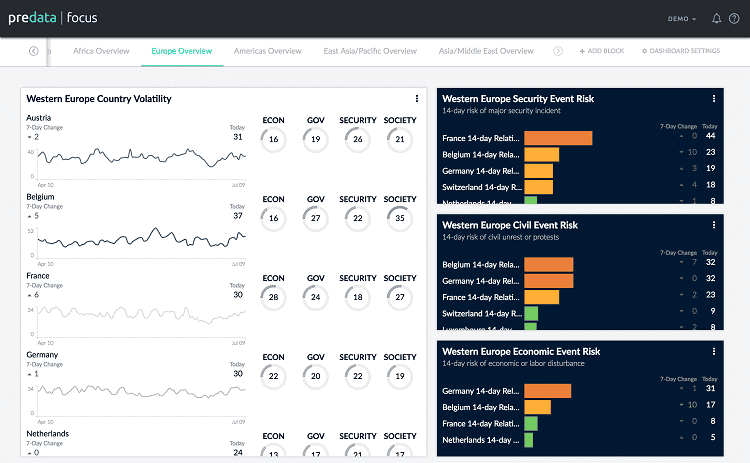Open the East Asia/Pacific Overview tab
Image resolution: width=750 pixels, height=463 pixels.
click(x=370, y=51)
